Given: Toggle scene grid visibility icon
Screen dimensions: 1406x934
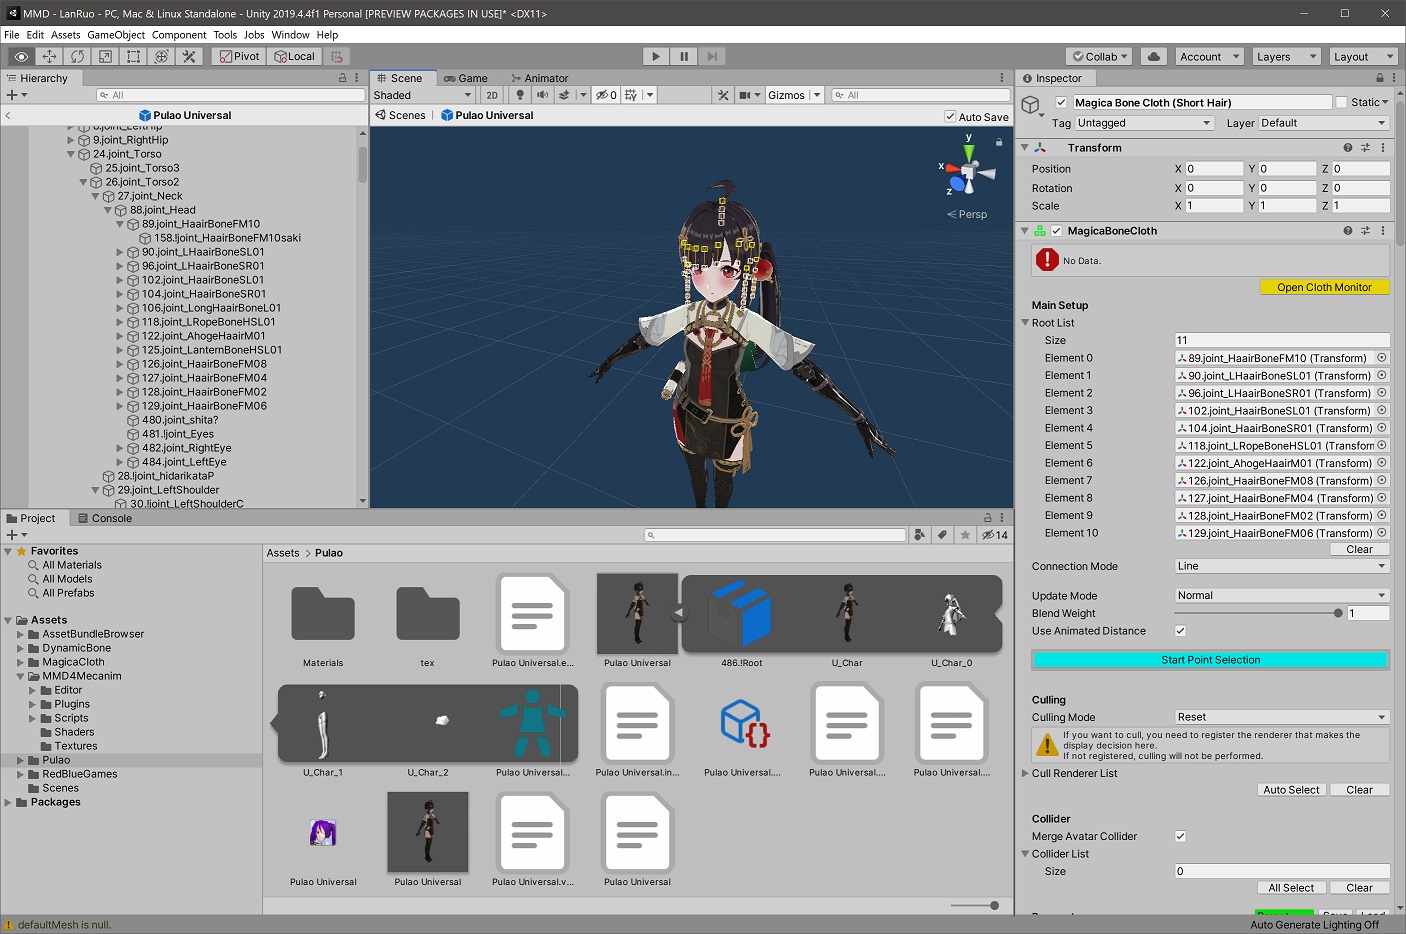Looking at the screenshot, I should pos(631,95).
